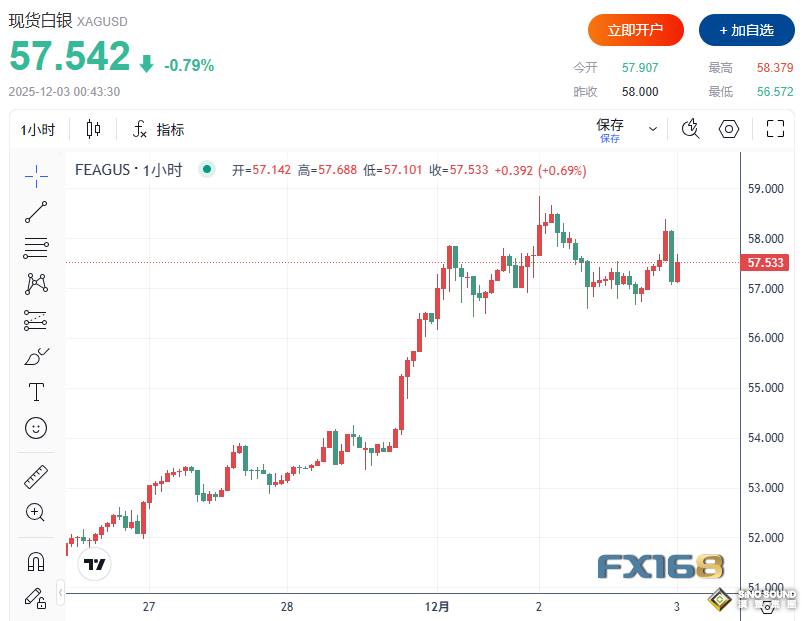
Task: Select the ruler measure tool
Action: click(35, 476)
